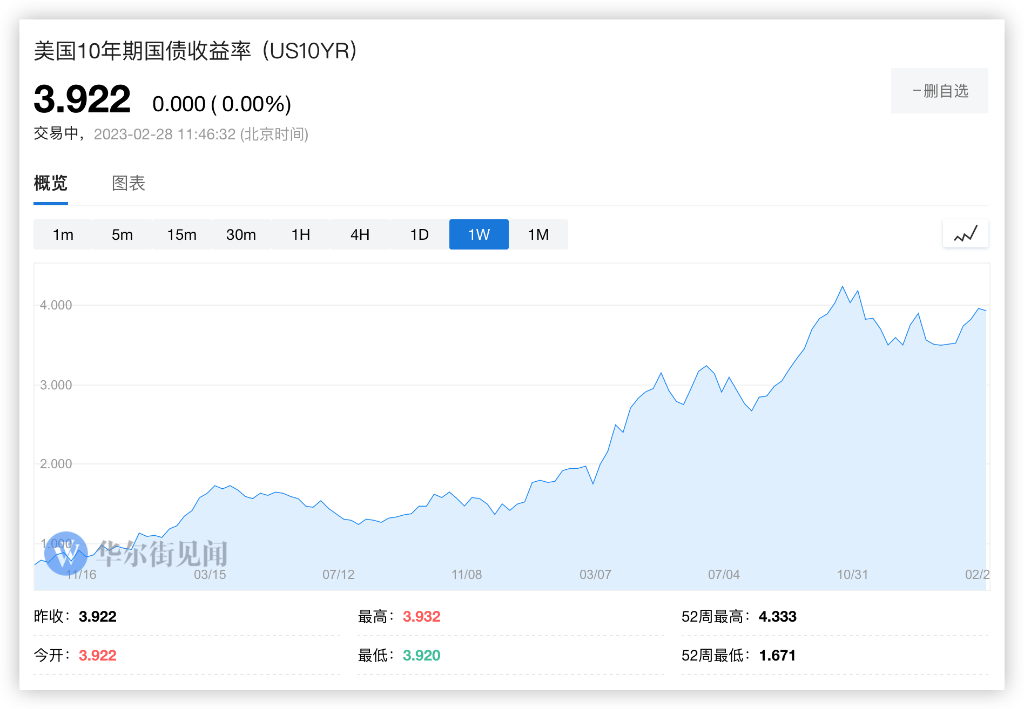Click the line chart type icon
1024x709 pixels.
965,234
